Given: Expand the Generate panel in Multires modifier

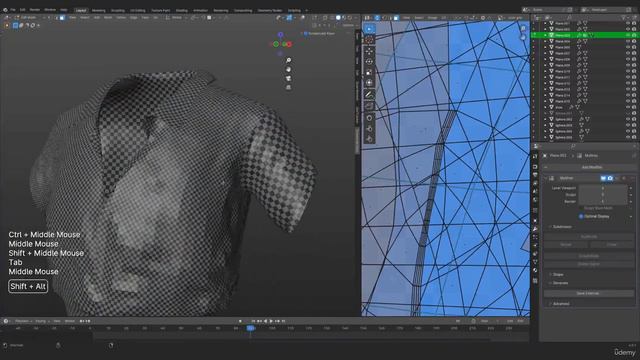Looking at the screenshot, I should (x=559, y=283).
